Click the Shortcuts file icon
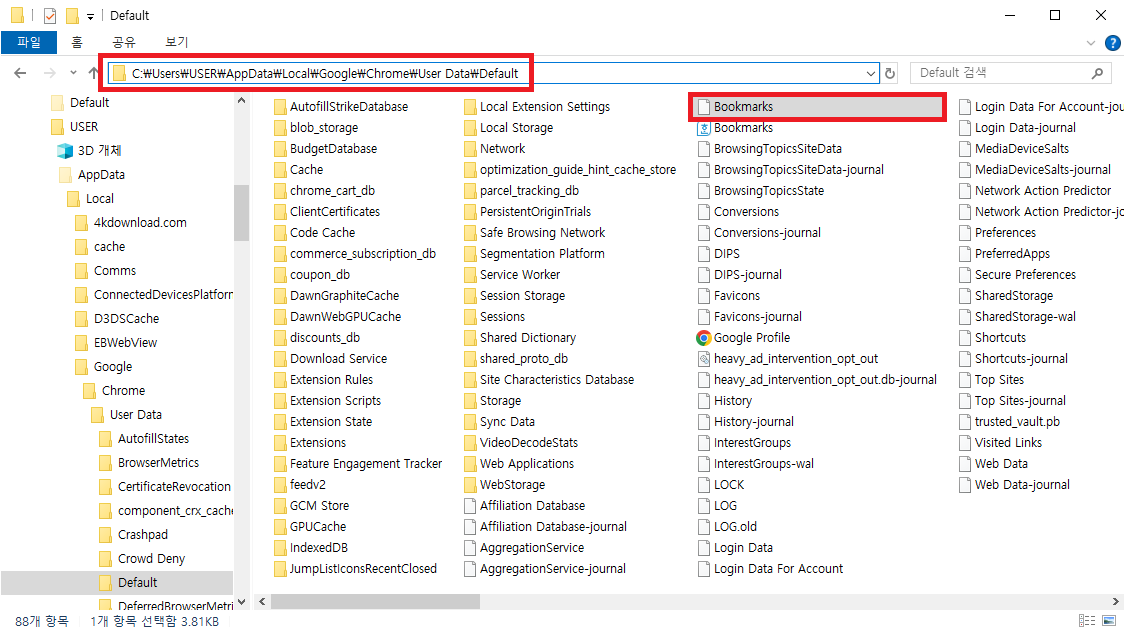Viewport: 1125px width, 635px height. (965, 338)
